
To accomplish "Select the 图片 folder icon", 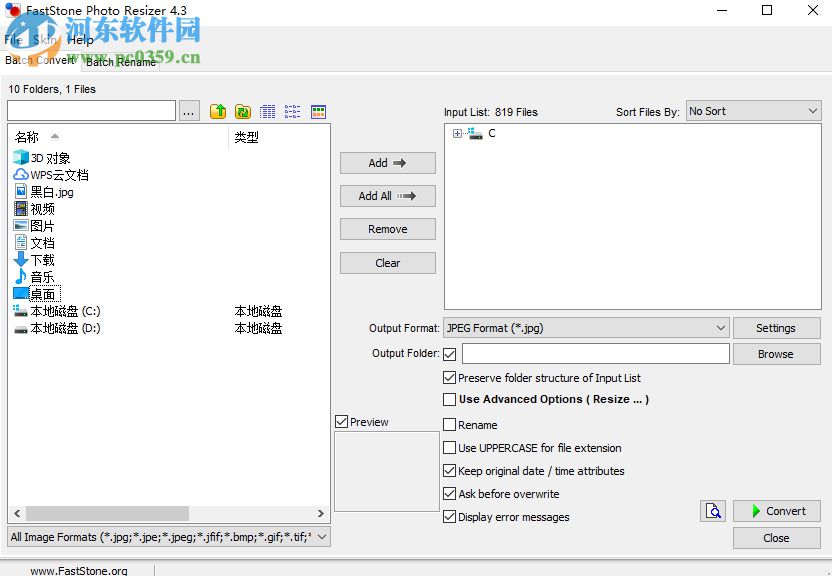I will pos(21,225).
